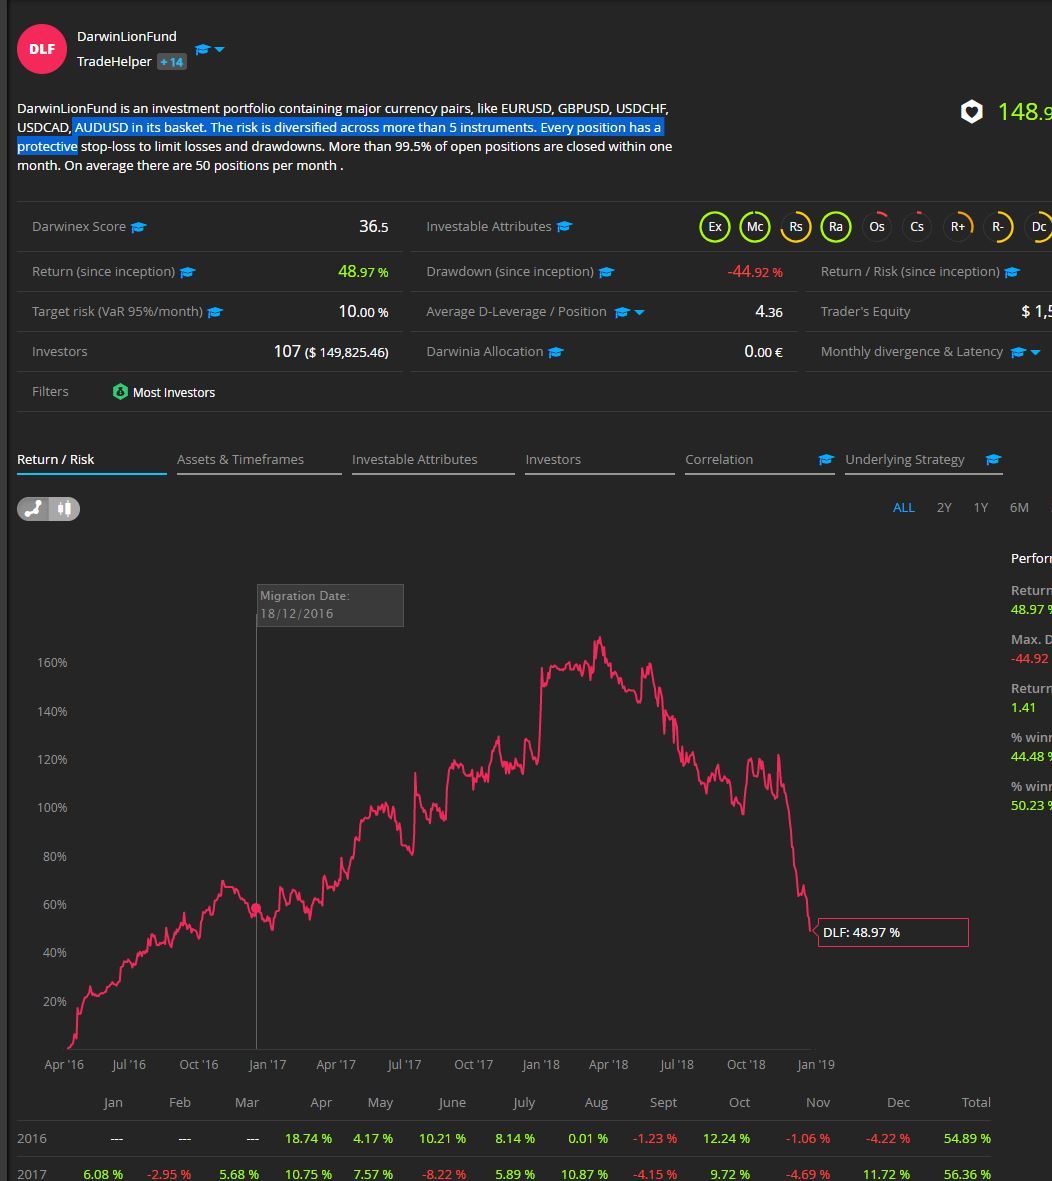Click the DLF avatar logo

point(42,49)
